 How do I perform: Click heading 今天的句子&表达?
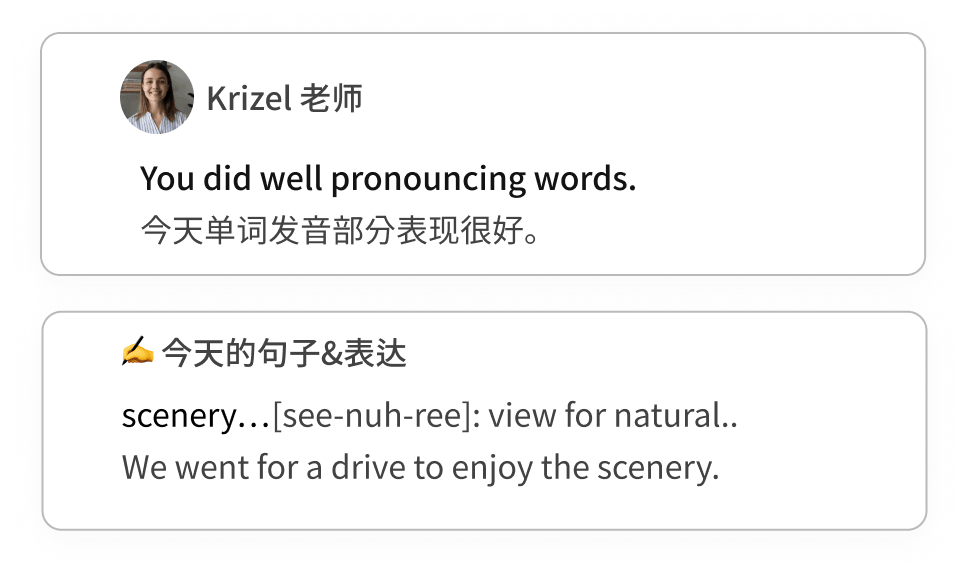coord(284,353)
